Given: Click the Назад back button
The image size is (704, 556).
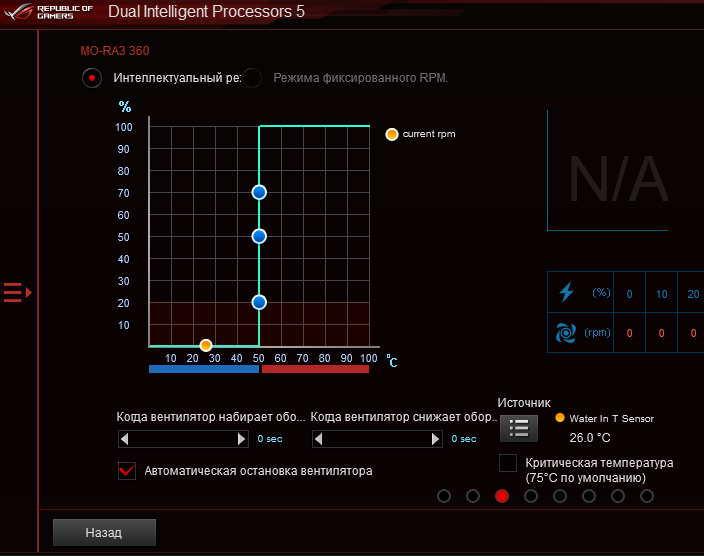Looking at the screenshot, I should pyautogui.click(x=104, y=533).
